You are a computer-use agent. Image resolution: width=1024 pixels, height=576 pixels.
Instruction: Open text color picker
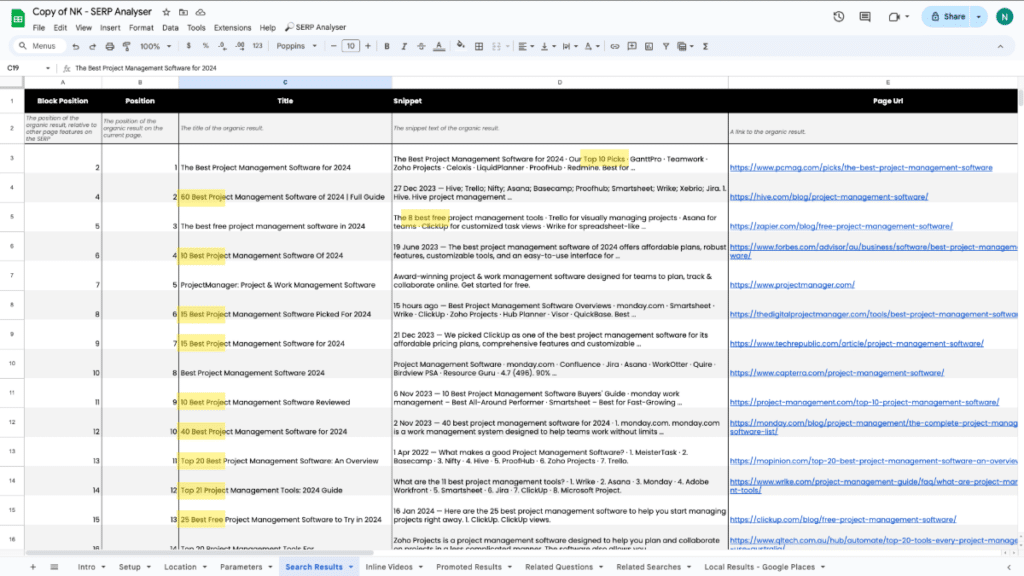click(x=439, y=46)
